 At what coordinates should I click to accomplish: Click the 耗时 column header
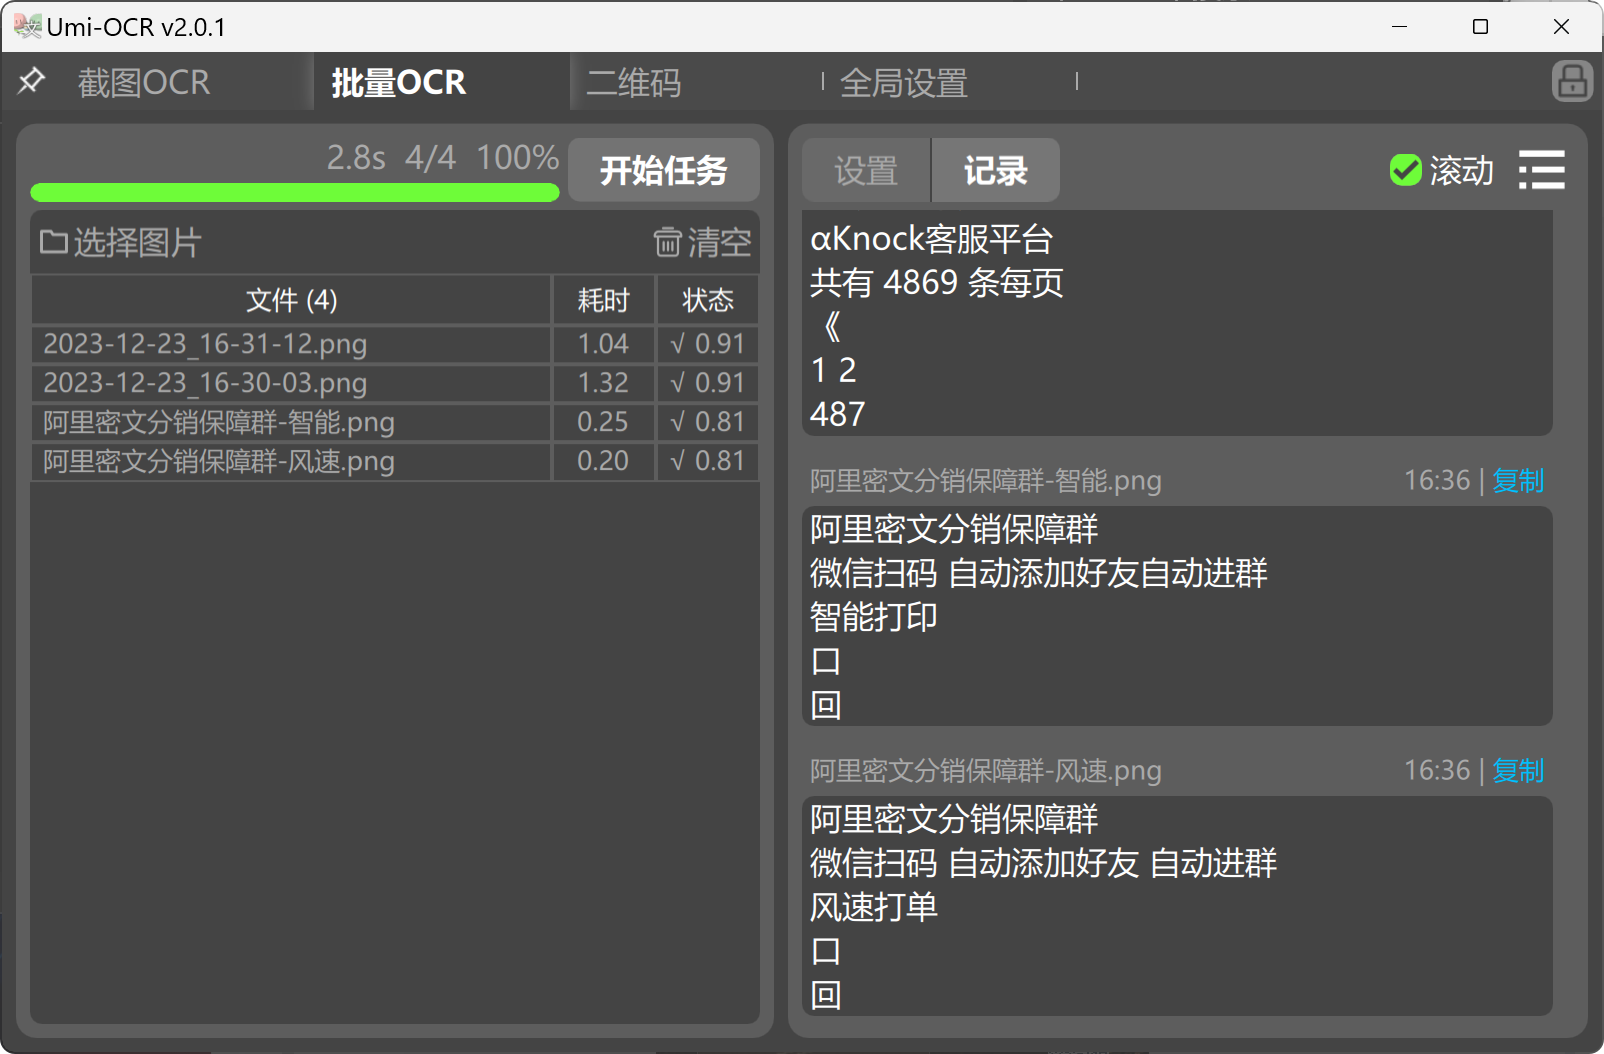click(x=604, y=300)
